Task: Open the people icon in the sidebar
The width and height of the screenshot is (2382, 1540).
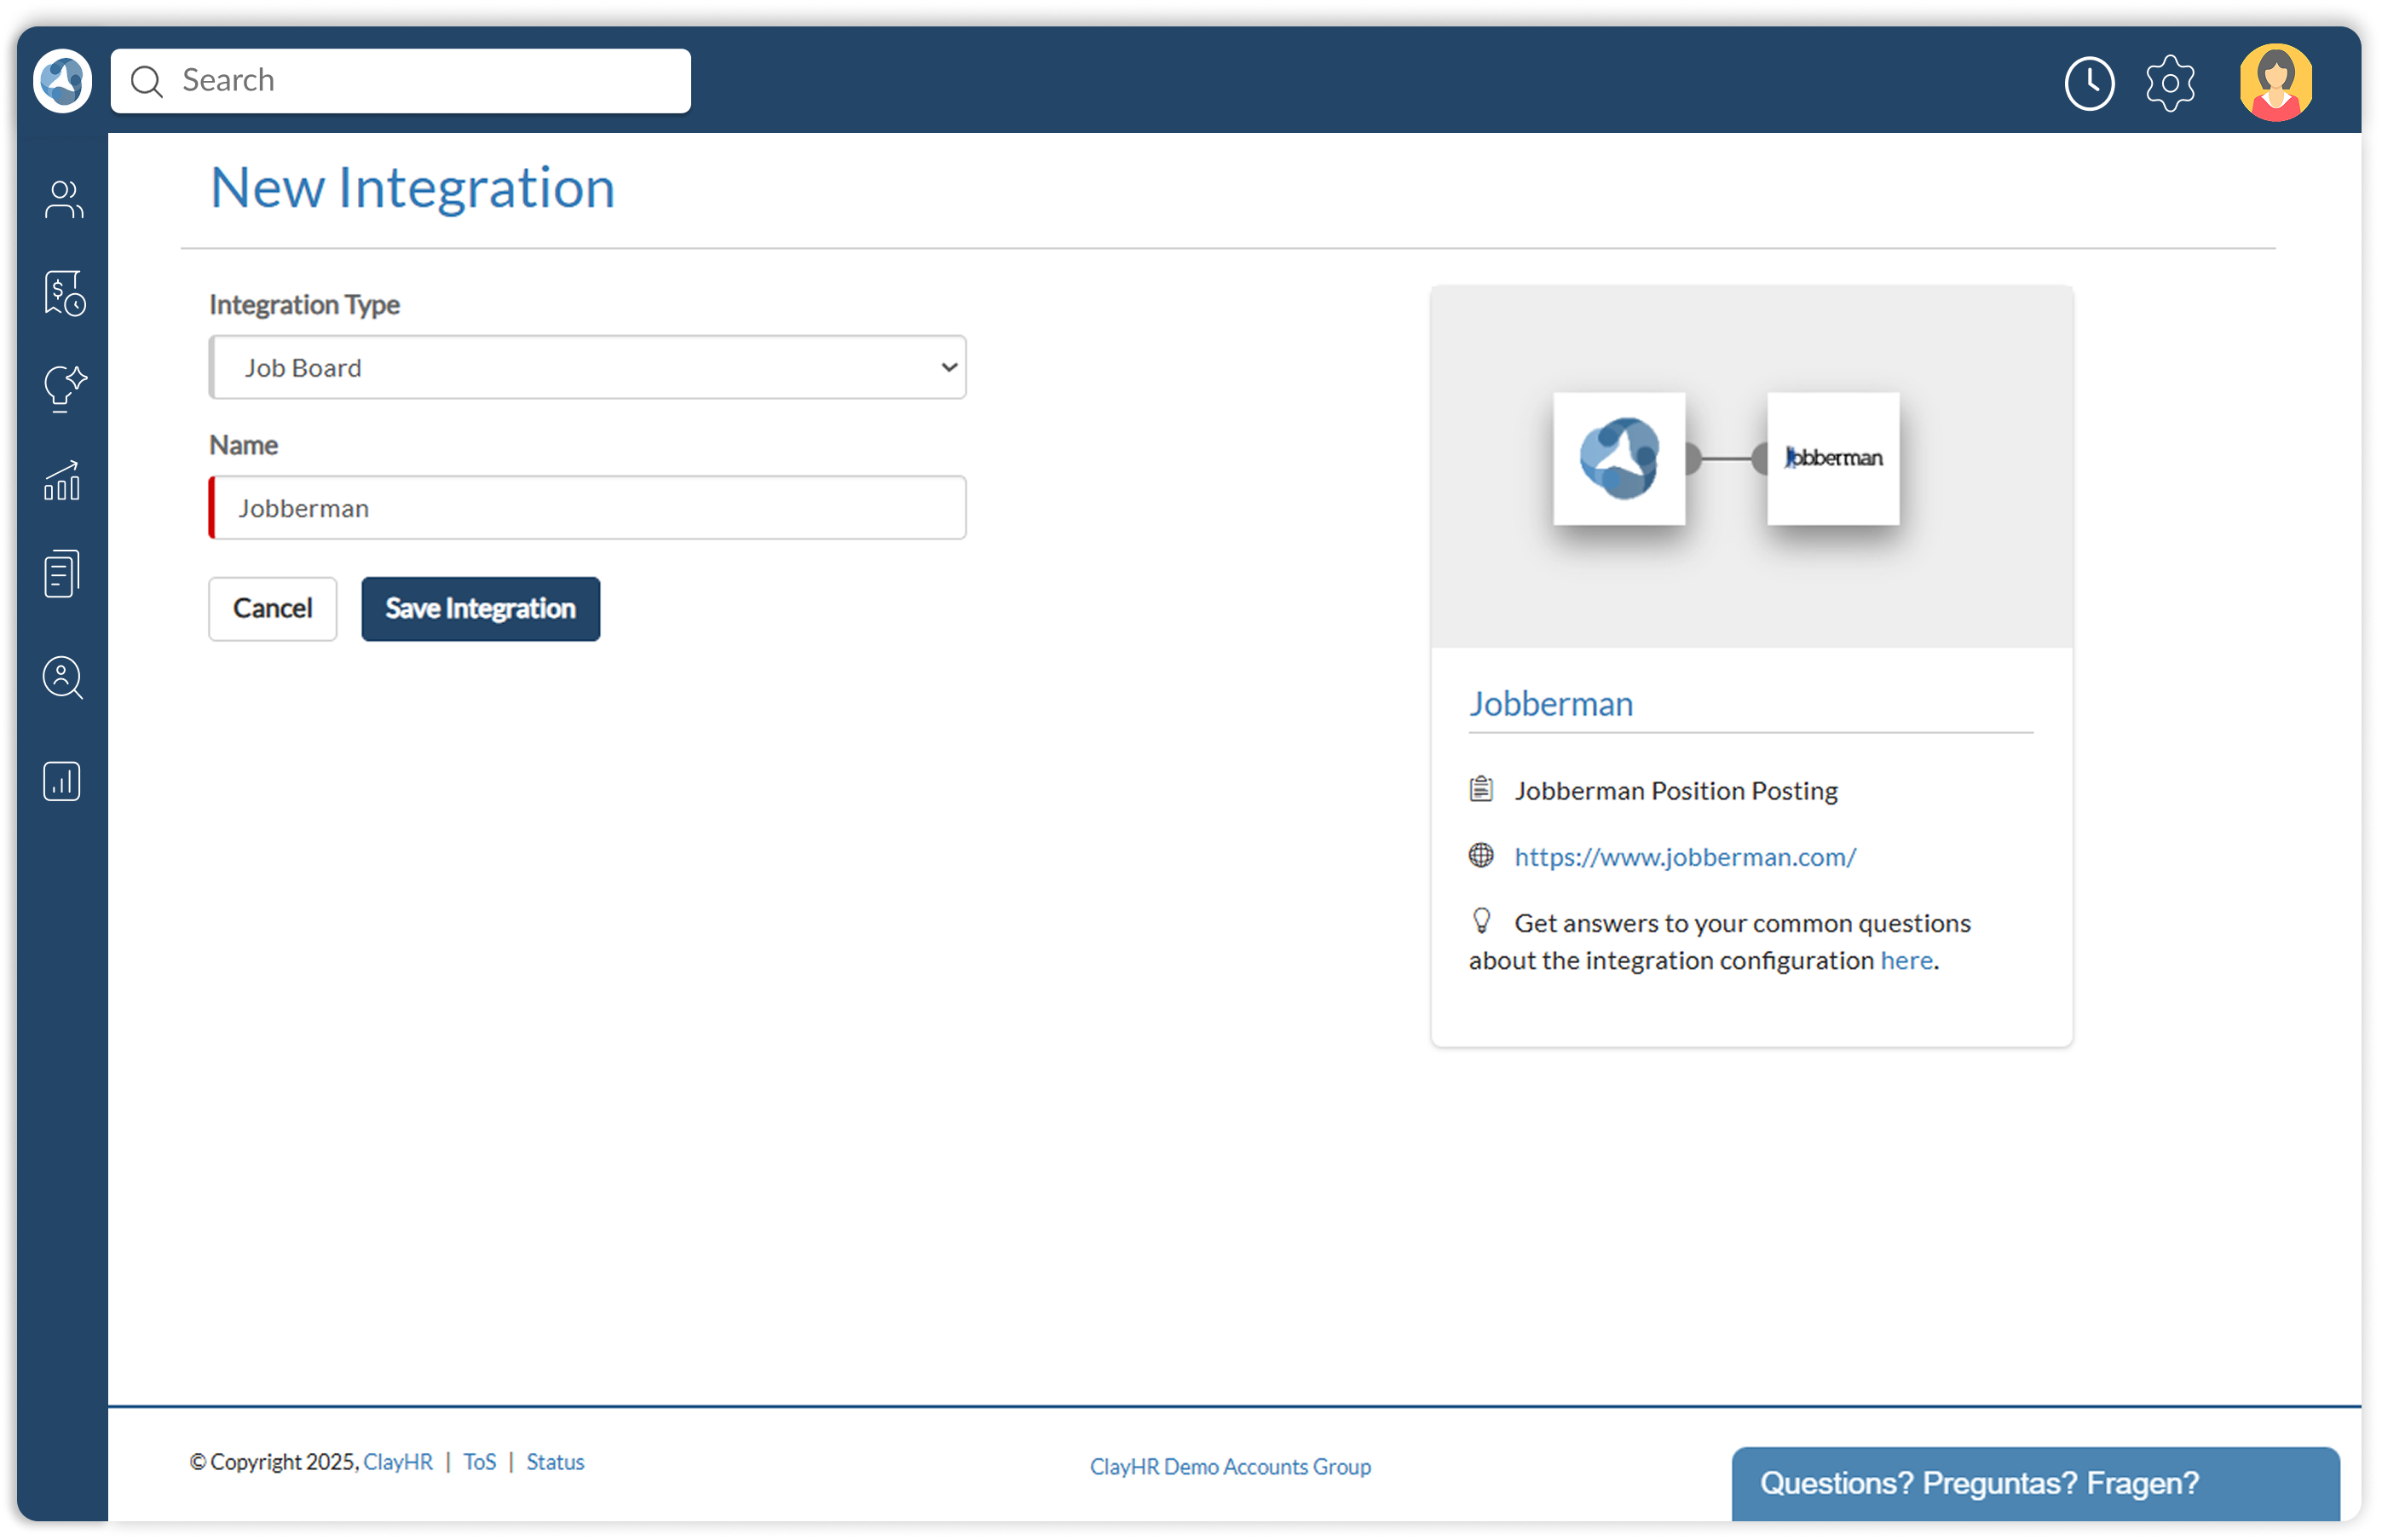Action: click(63, 199)
